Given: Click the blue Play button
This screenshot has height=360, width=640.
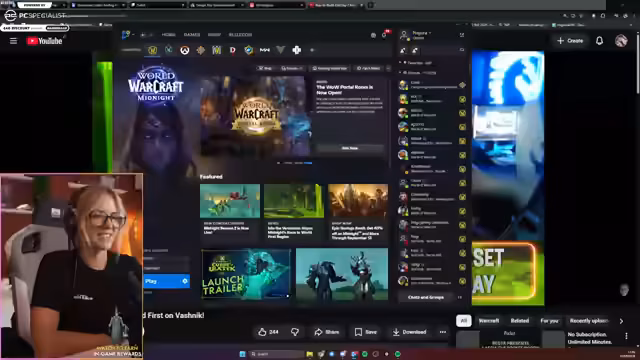Looking at the screenshot, I should coord(162,281).
